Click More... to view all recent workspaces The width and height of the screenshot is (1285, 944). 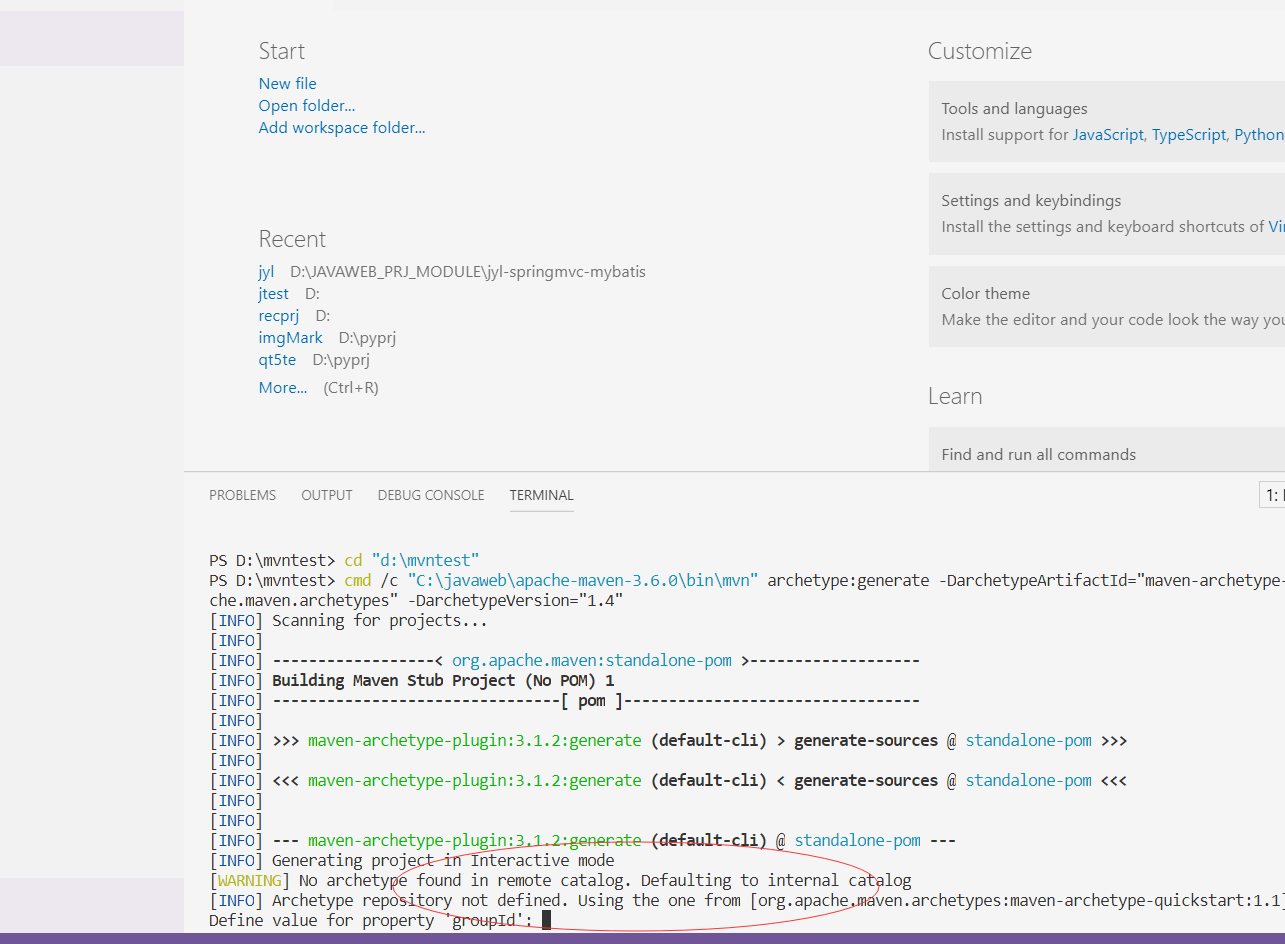[283, 387]
